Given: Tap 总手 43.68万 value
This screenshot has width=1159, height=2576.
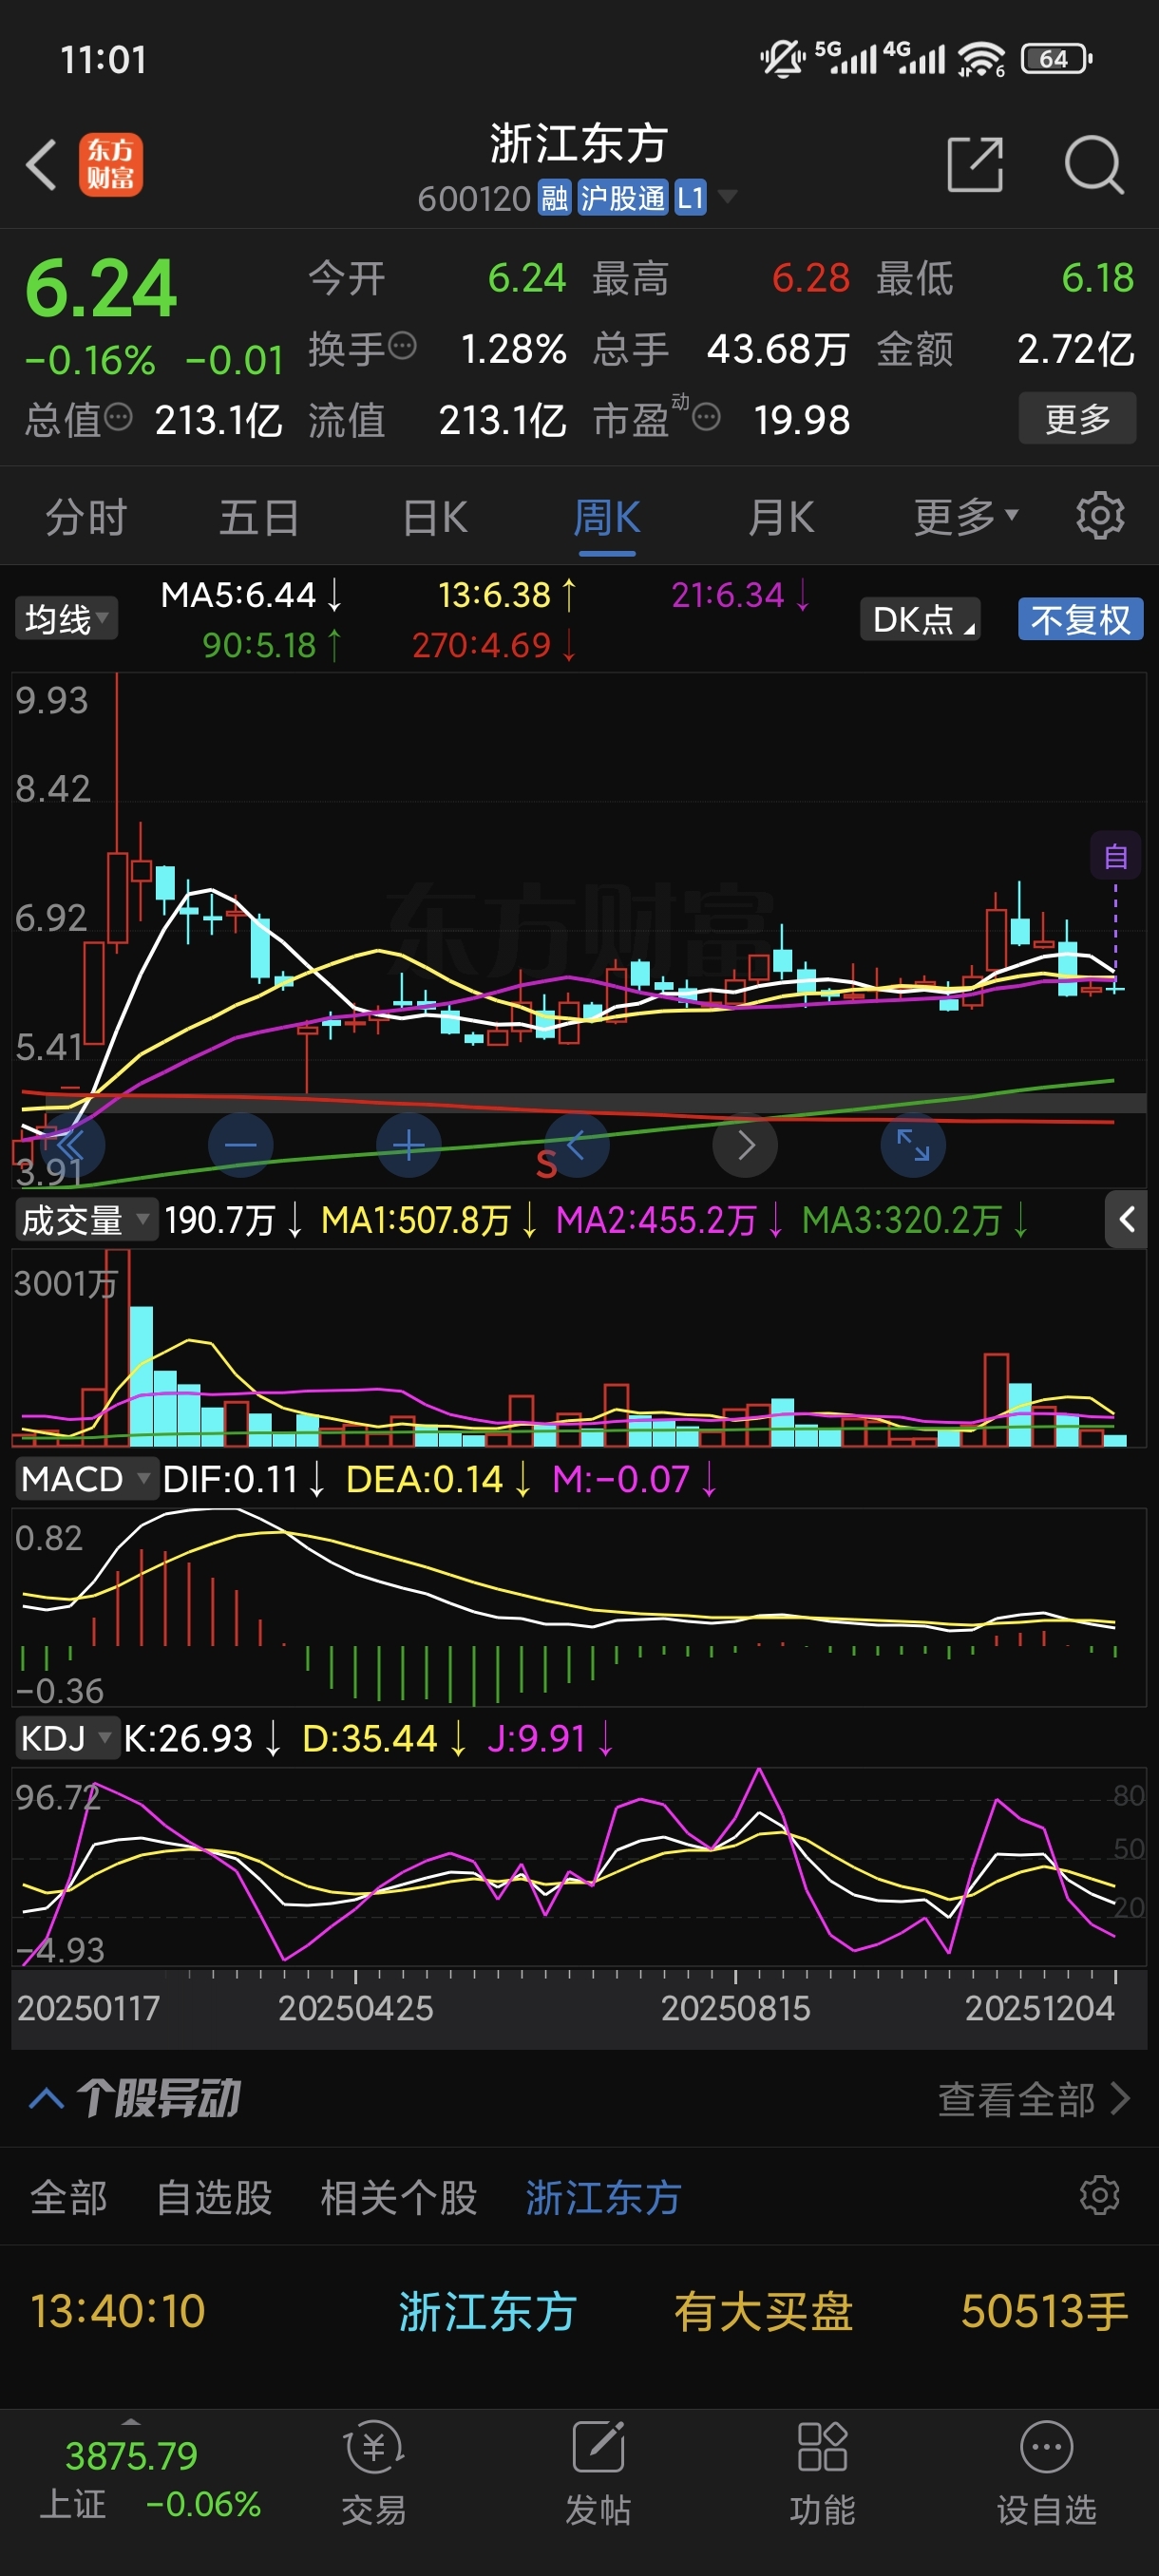Looking at the screenshot, I should click(x=778, y=349).
